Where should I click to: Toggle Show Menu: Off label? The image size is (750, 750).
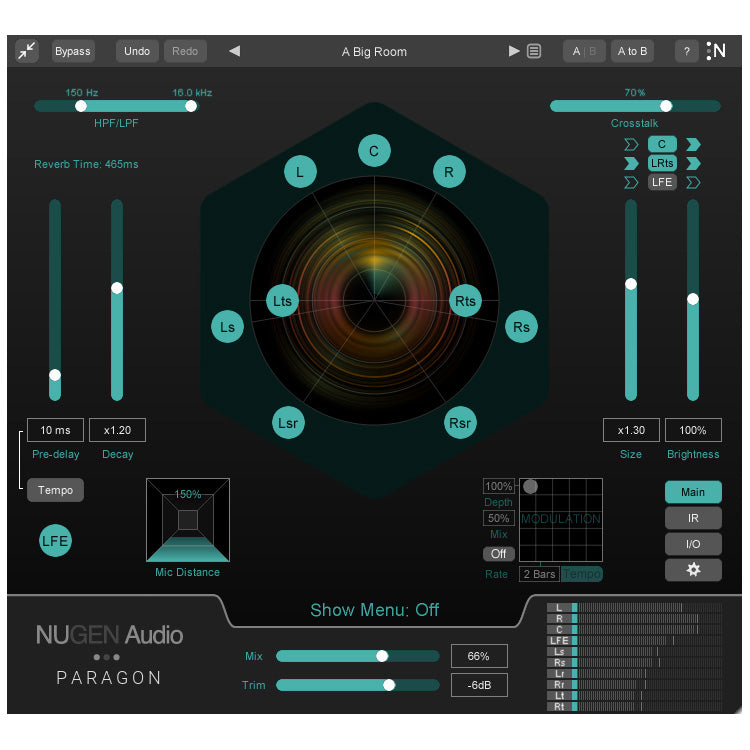pyautogui.click(x=374, y=610)
